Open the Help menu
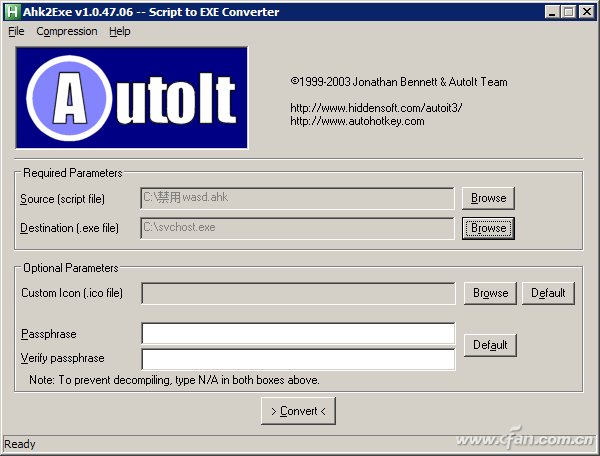The height and width of the screenshot is (456, 600). click(119, 31)
